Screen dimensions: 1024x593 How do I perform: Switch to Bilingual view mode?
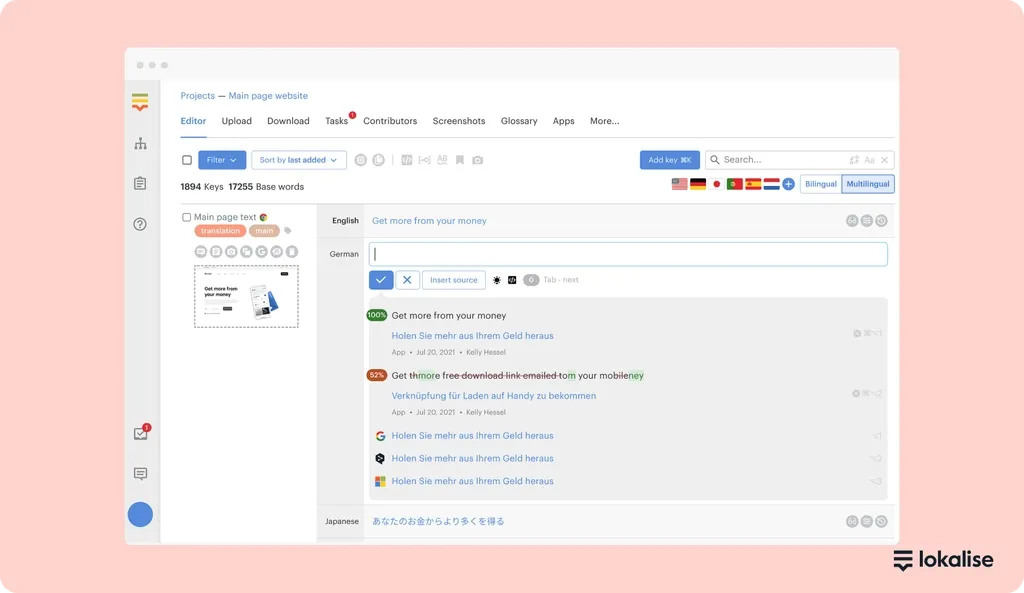pyautogui.click(x=820, y=184)
